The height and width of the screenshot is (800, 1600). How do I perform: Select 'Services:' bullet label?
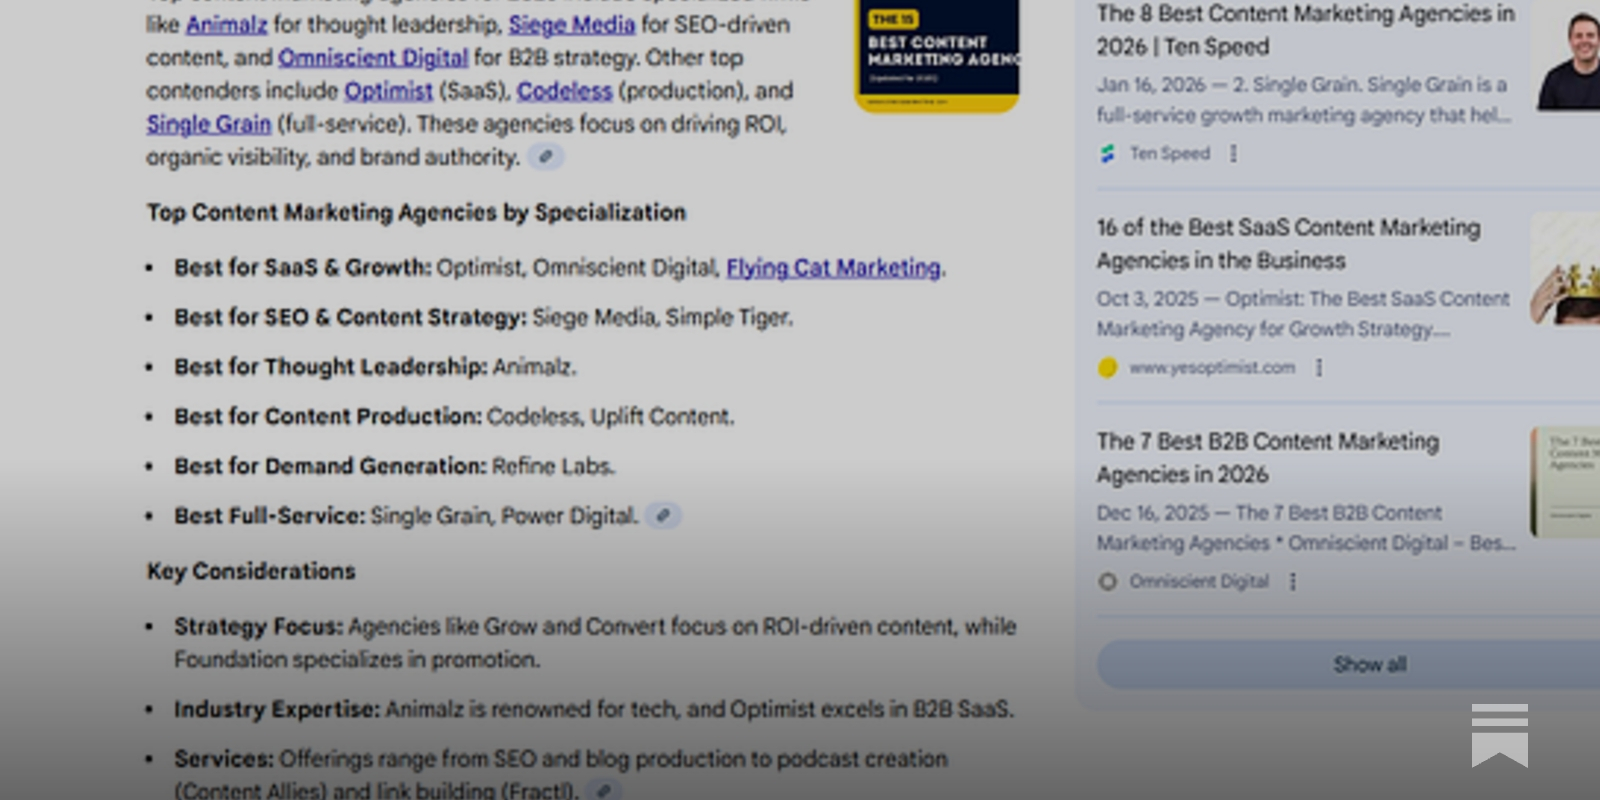pyautogui.click(x=224, y=758)
